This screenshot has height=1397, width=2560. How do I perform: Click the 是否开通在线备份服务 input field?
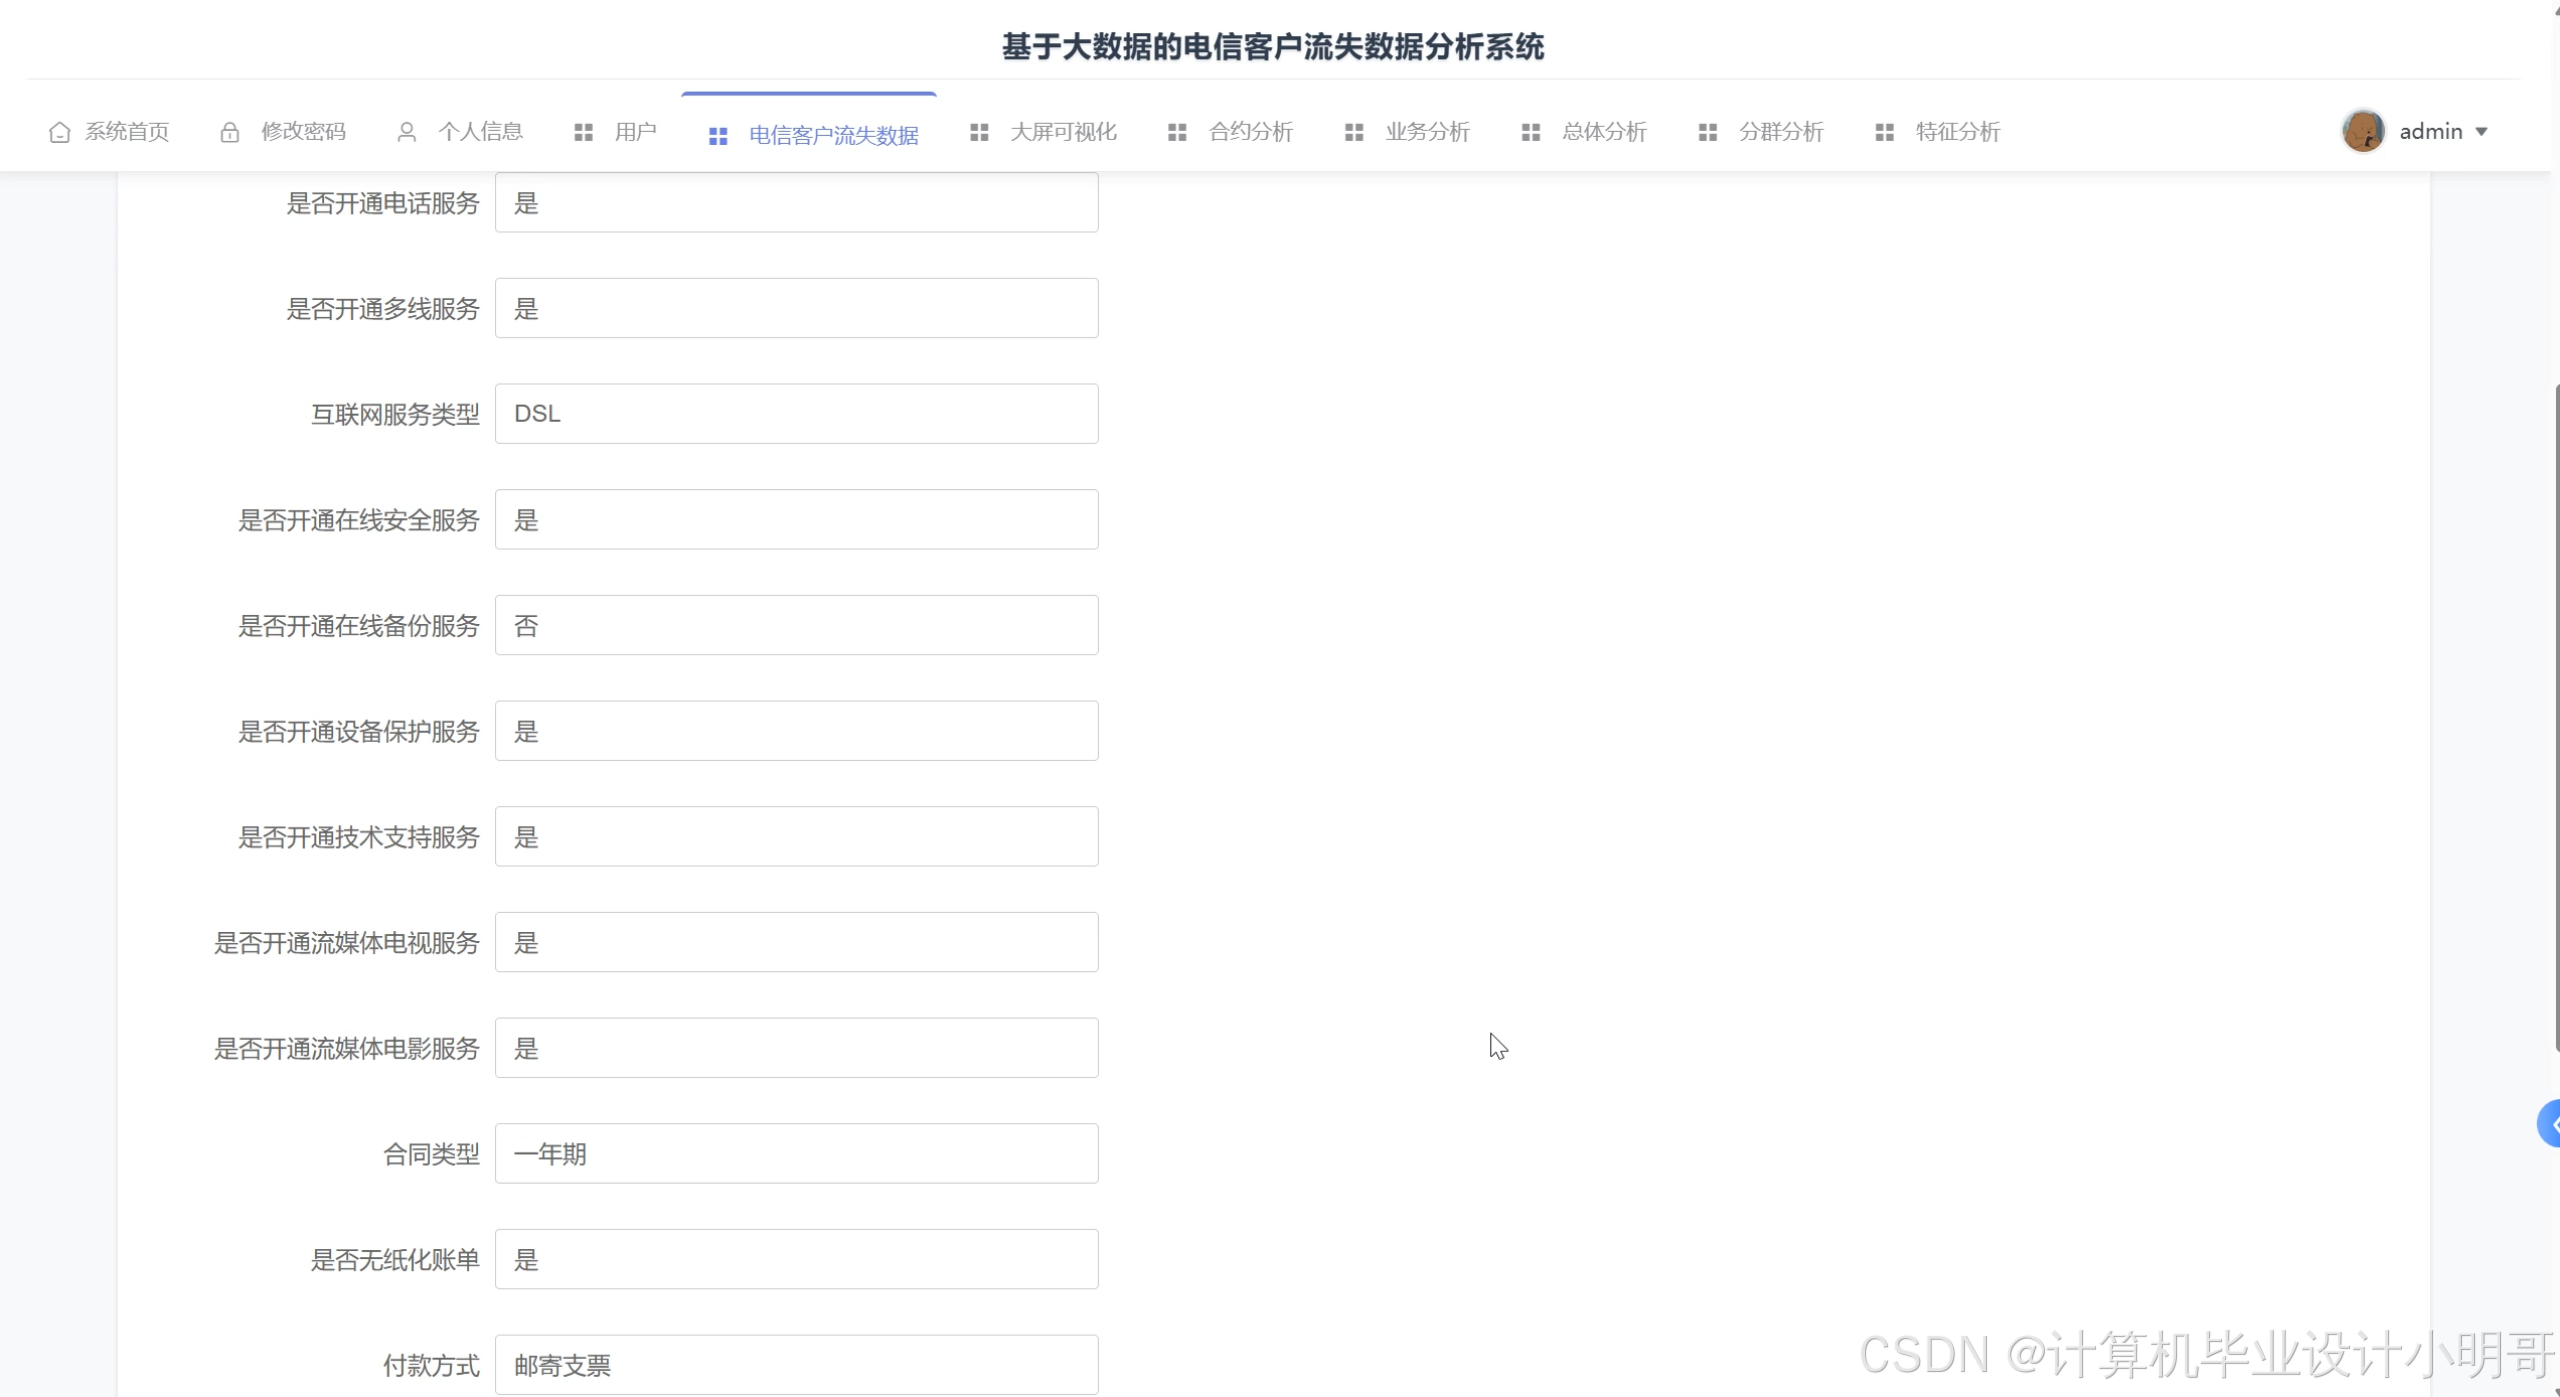pos(796,625)
